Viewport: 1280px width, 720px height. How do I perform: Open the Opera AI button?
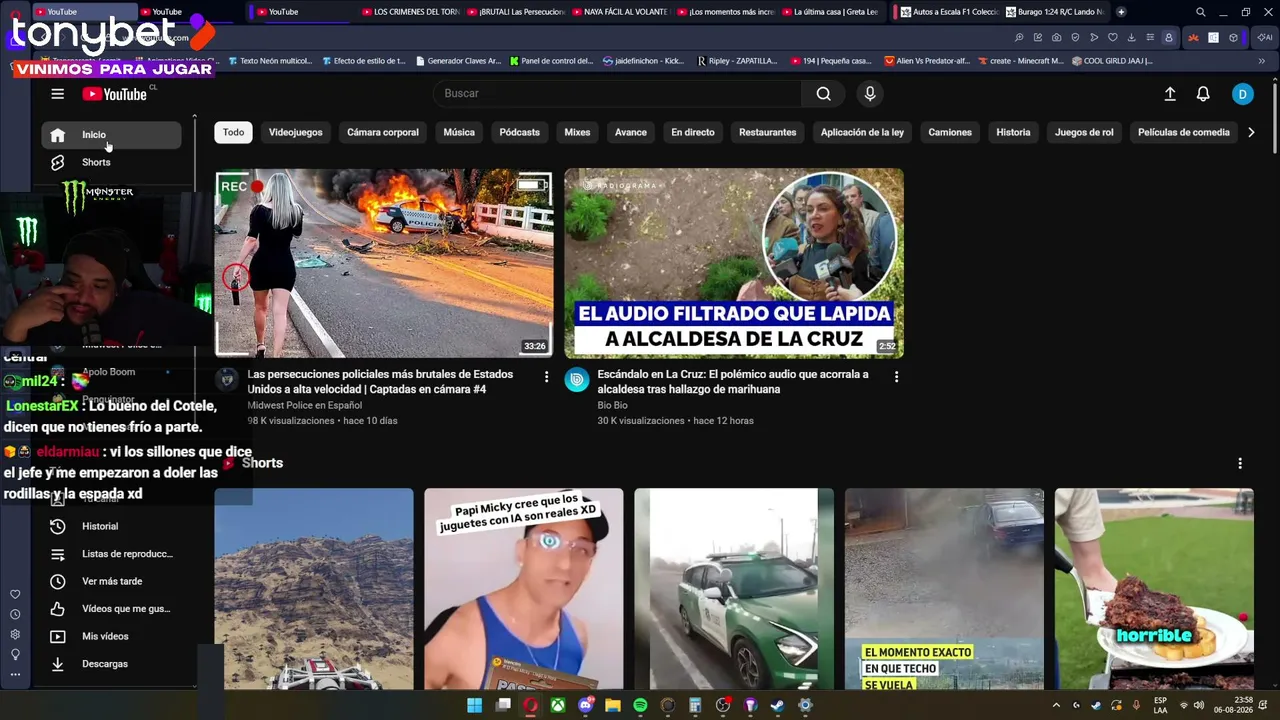[x=1264, y=38]
